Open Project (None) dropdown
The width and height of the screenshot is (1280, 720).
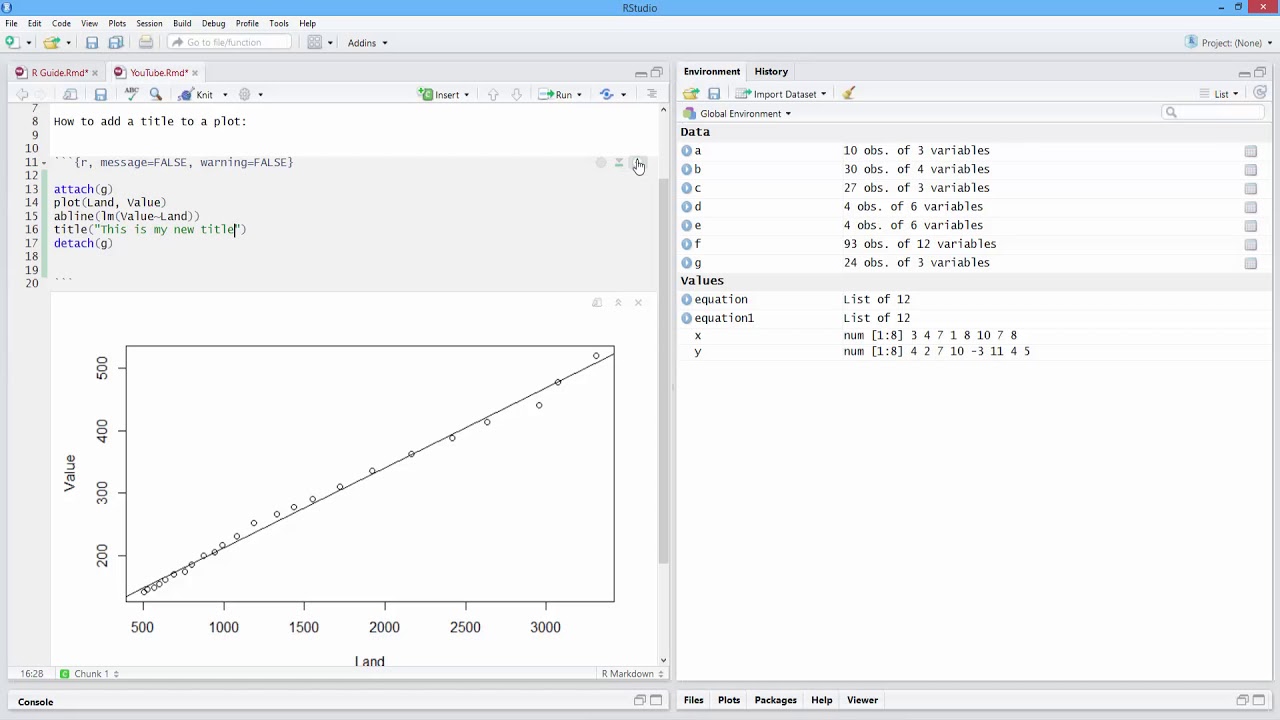[x=1229, y=42]
